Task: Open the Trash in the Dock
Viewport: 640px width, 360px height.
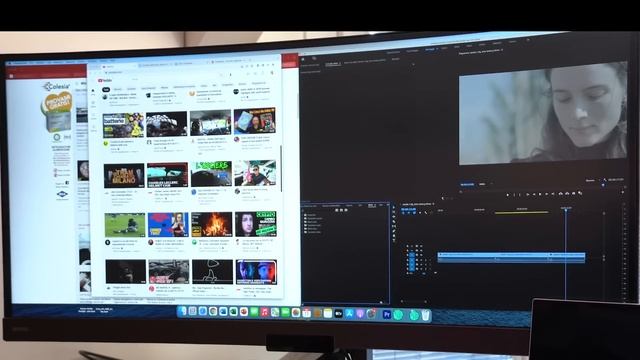Action: click(425, 316)
